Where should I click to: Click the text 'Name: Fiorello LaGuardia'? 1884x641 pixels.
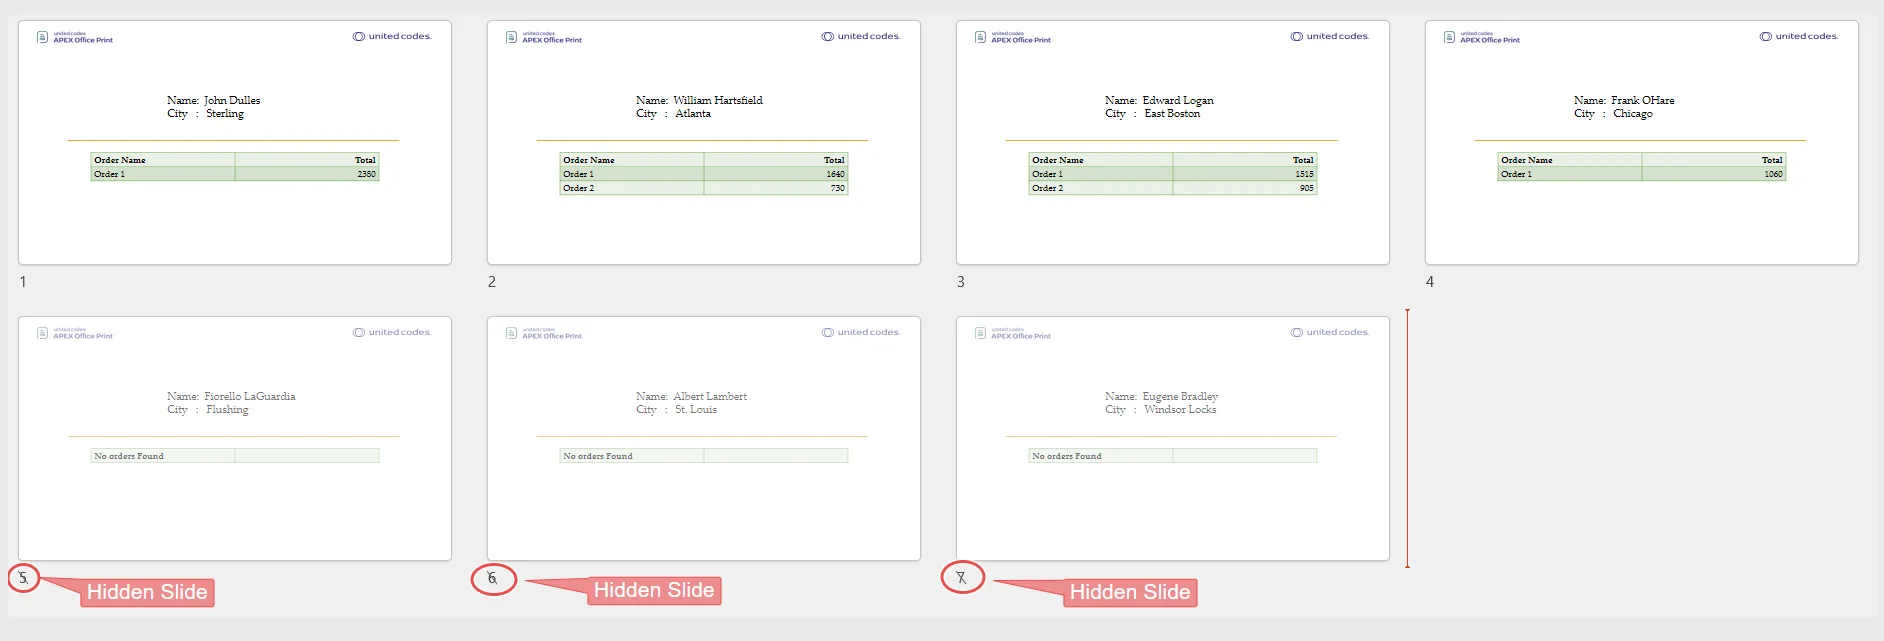(x=231, y=396)
